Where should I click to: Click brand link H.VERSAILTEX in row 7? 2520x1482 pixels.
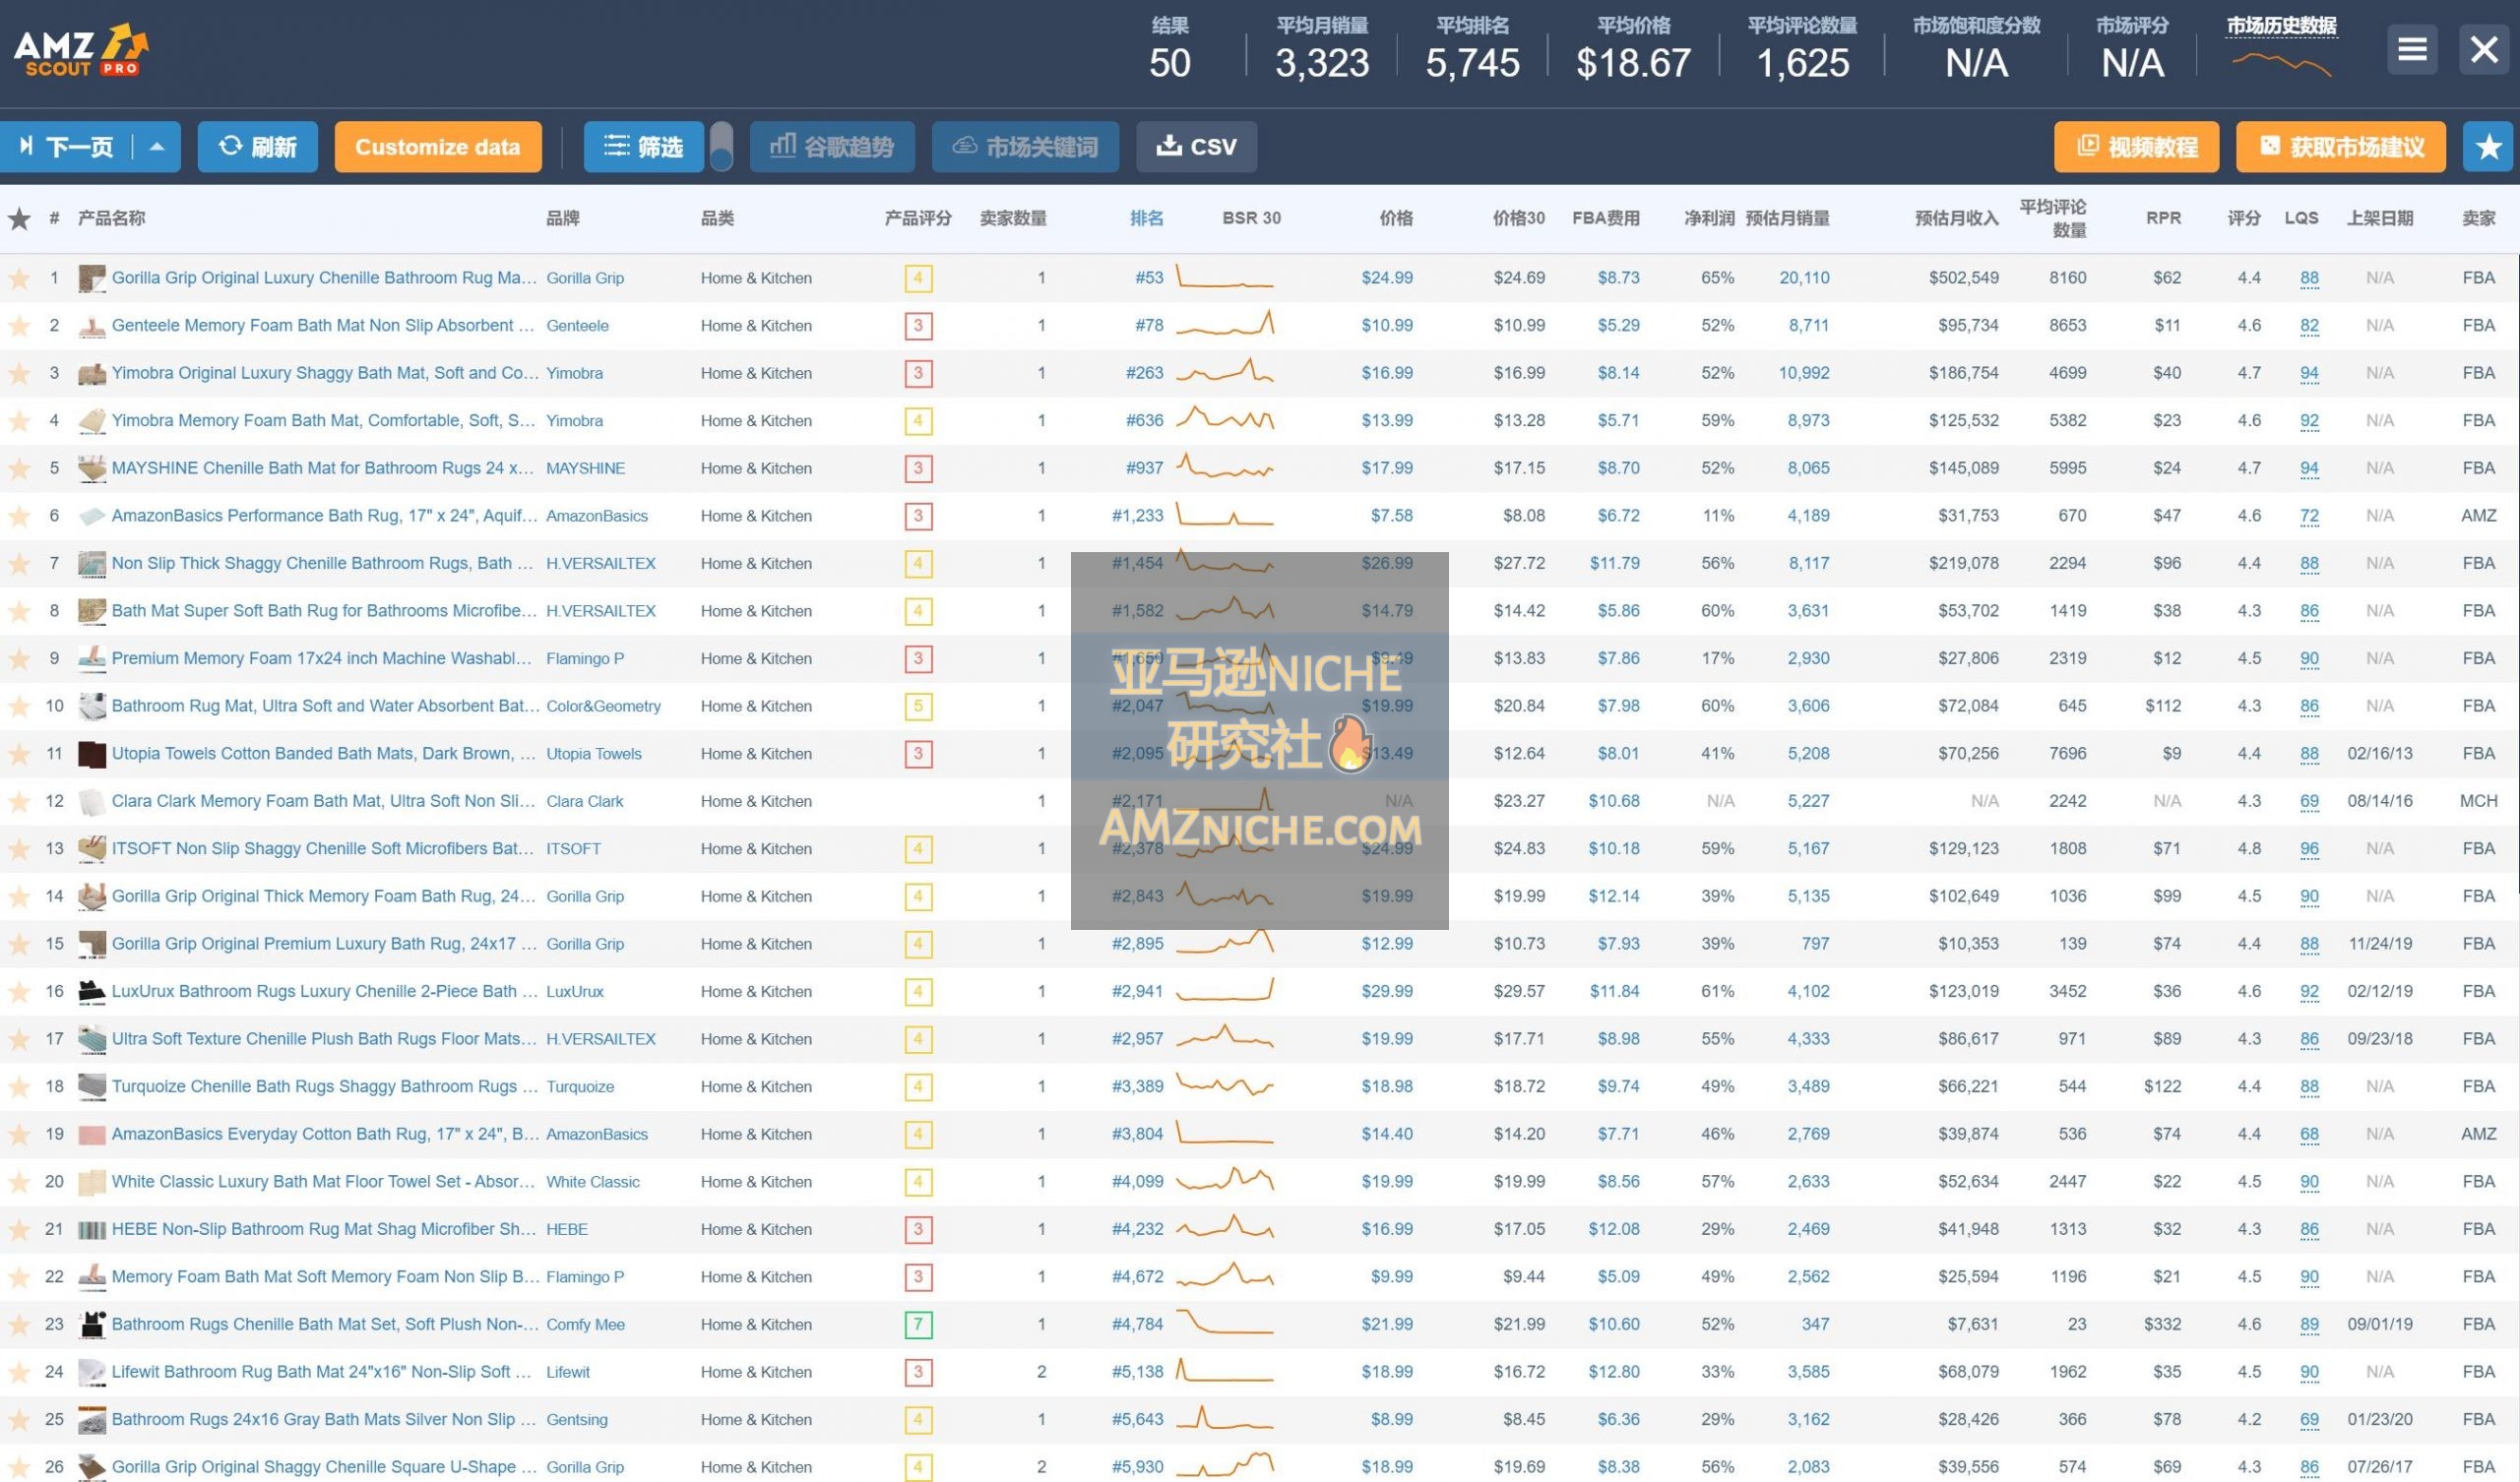tap(601, 563)
